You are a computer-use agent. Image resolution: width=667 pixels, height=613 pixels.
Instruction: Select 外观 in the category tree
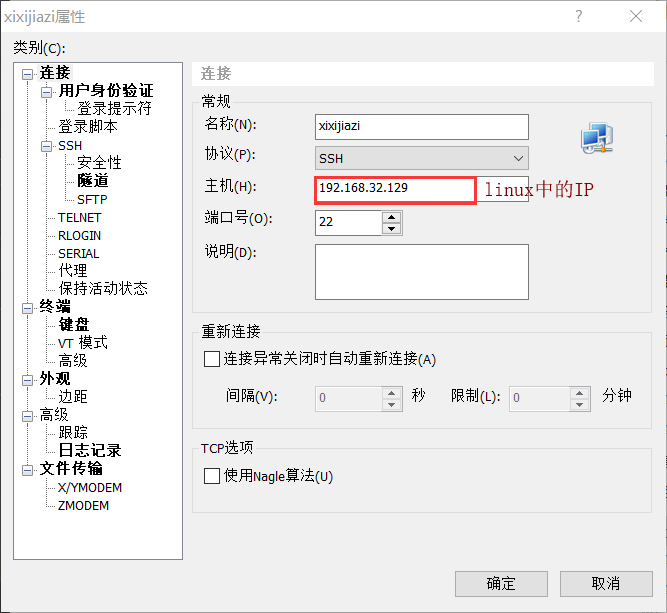coord(55,378)
